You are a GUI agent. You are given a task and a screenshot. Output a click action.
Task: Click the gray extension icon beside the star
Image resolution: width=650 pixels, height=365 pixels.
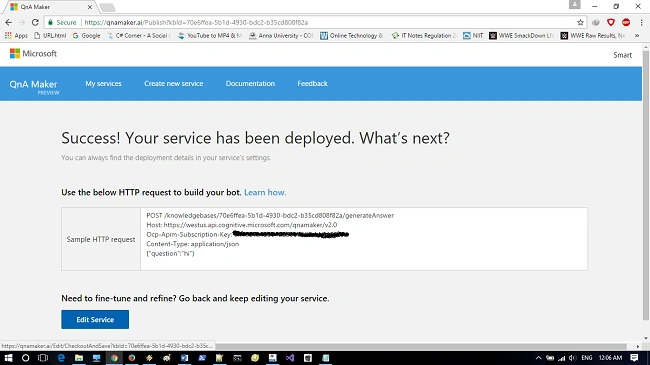(x=596, y=22)
